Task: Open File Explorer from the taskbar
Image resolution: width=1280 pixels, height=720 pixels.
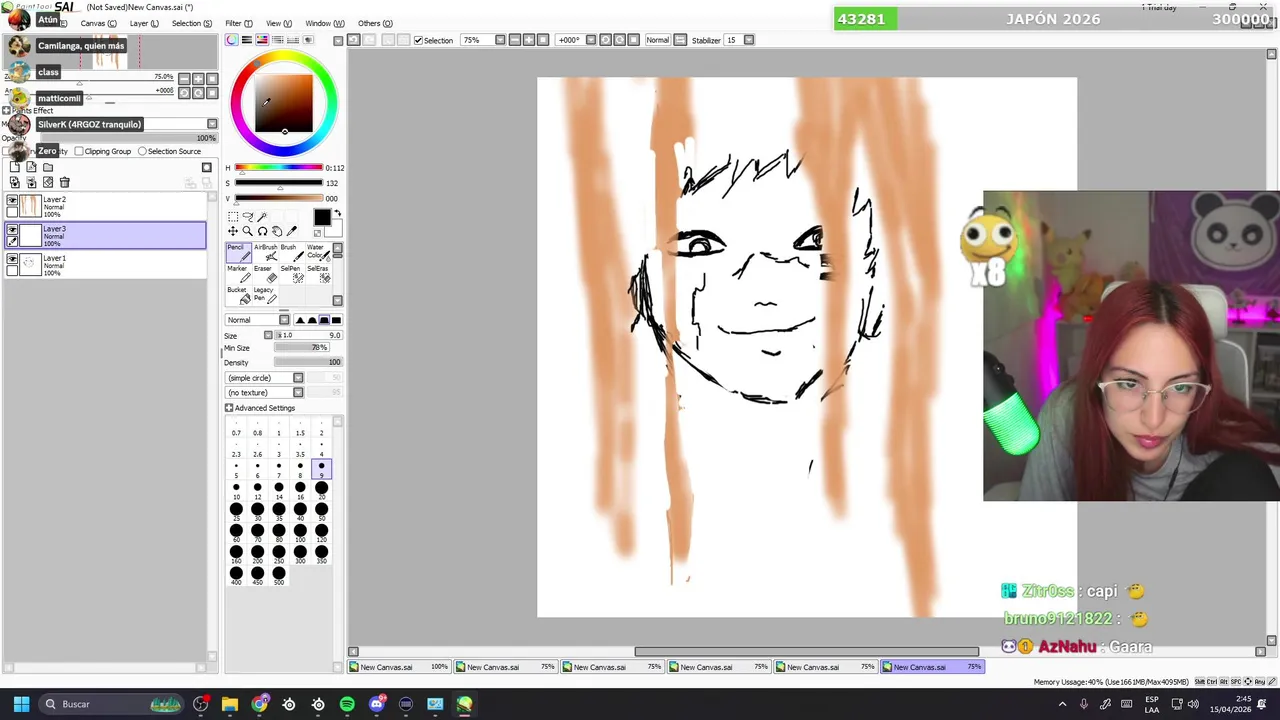Action: pyautogui.click(x=230, y=704)
